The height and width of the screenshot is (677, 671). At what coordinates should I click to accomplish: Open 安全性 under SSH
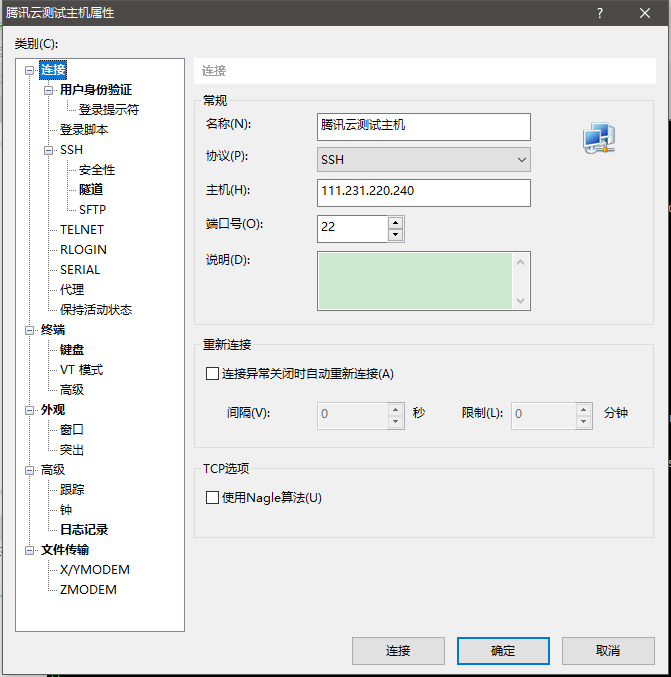tap(97, 170)
